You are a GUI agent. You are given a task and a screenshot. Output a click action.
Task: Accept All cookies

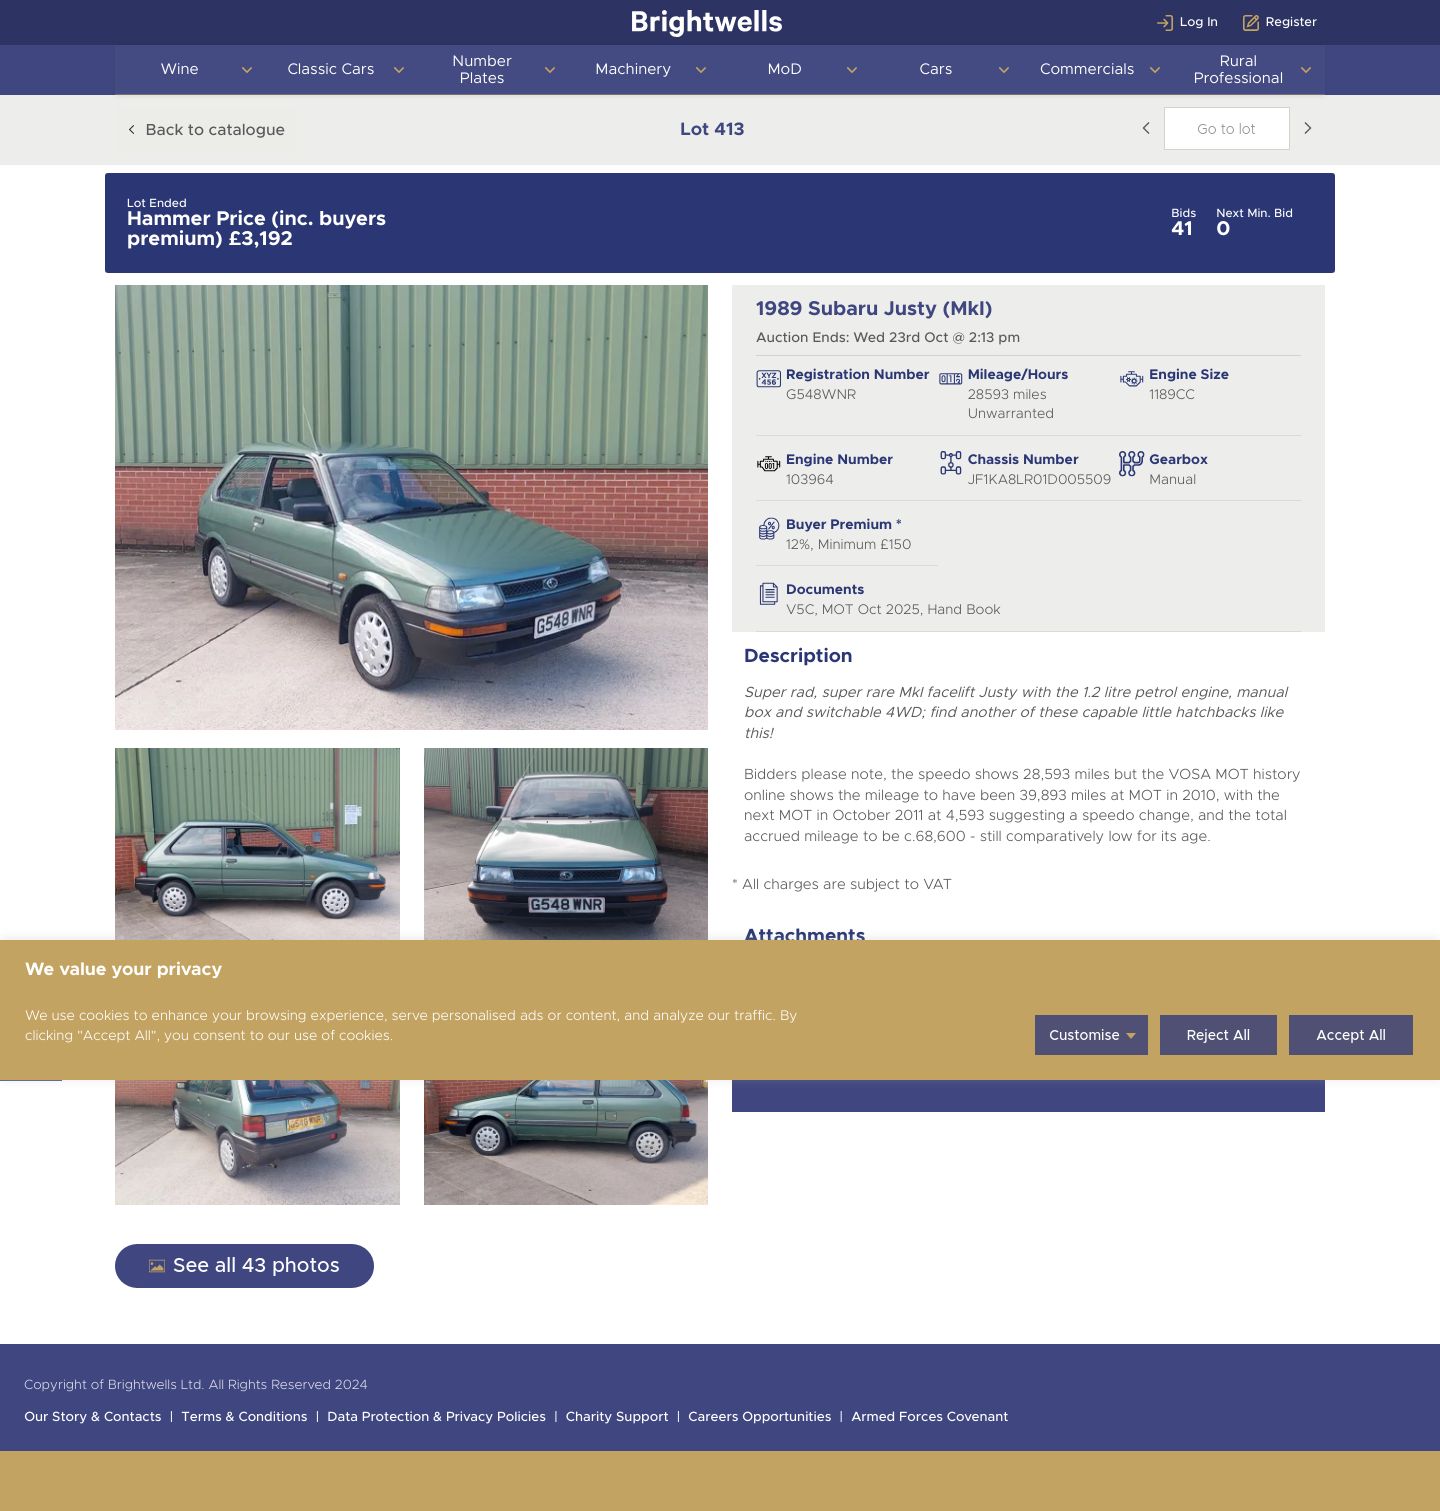click(x=1351, y=1035)
